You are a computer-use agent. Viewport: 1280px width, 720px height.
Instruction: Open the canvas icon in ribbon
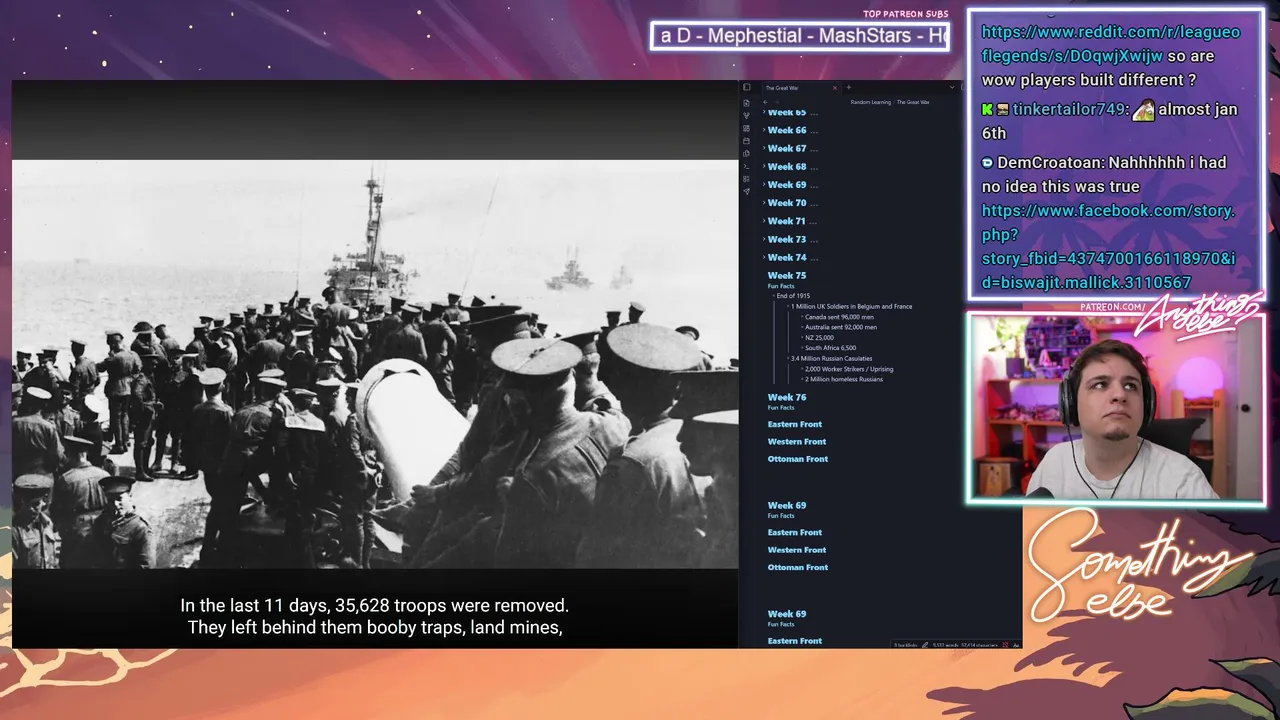click(746, 129)
